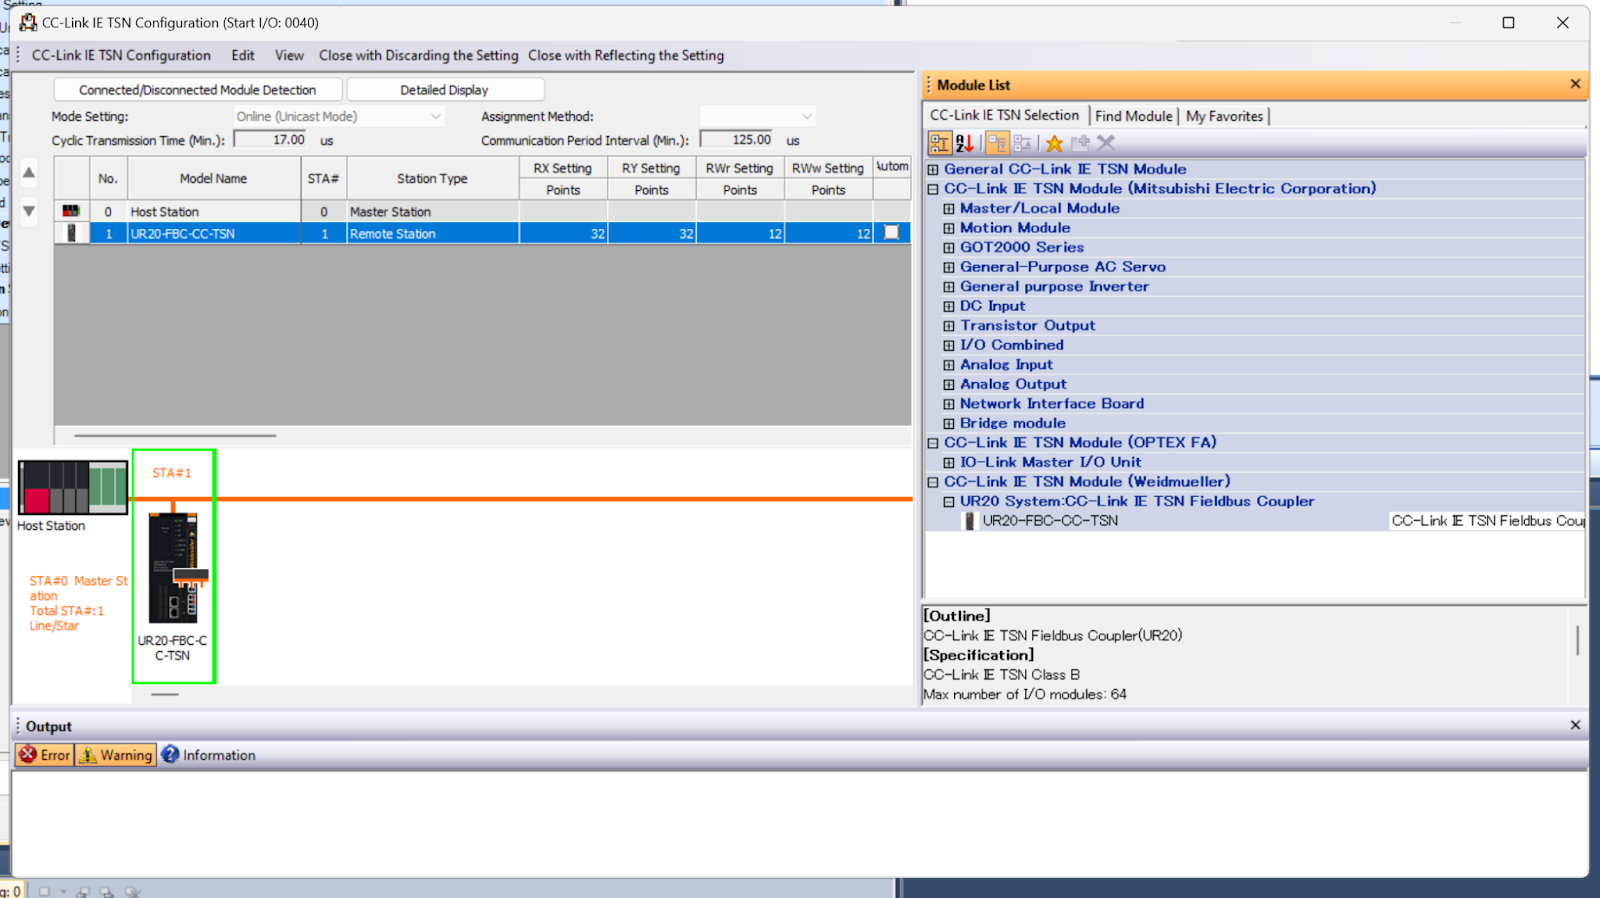Expand the Transistor Output node

pos(949,326)
